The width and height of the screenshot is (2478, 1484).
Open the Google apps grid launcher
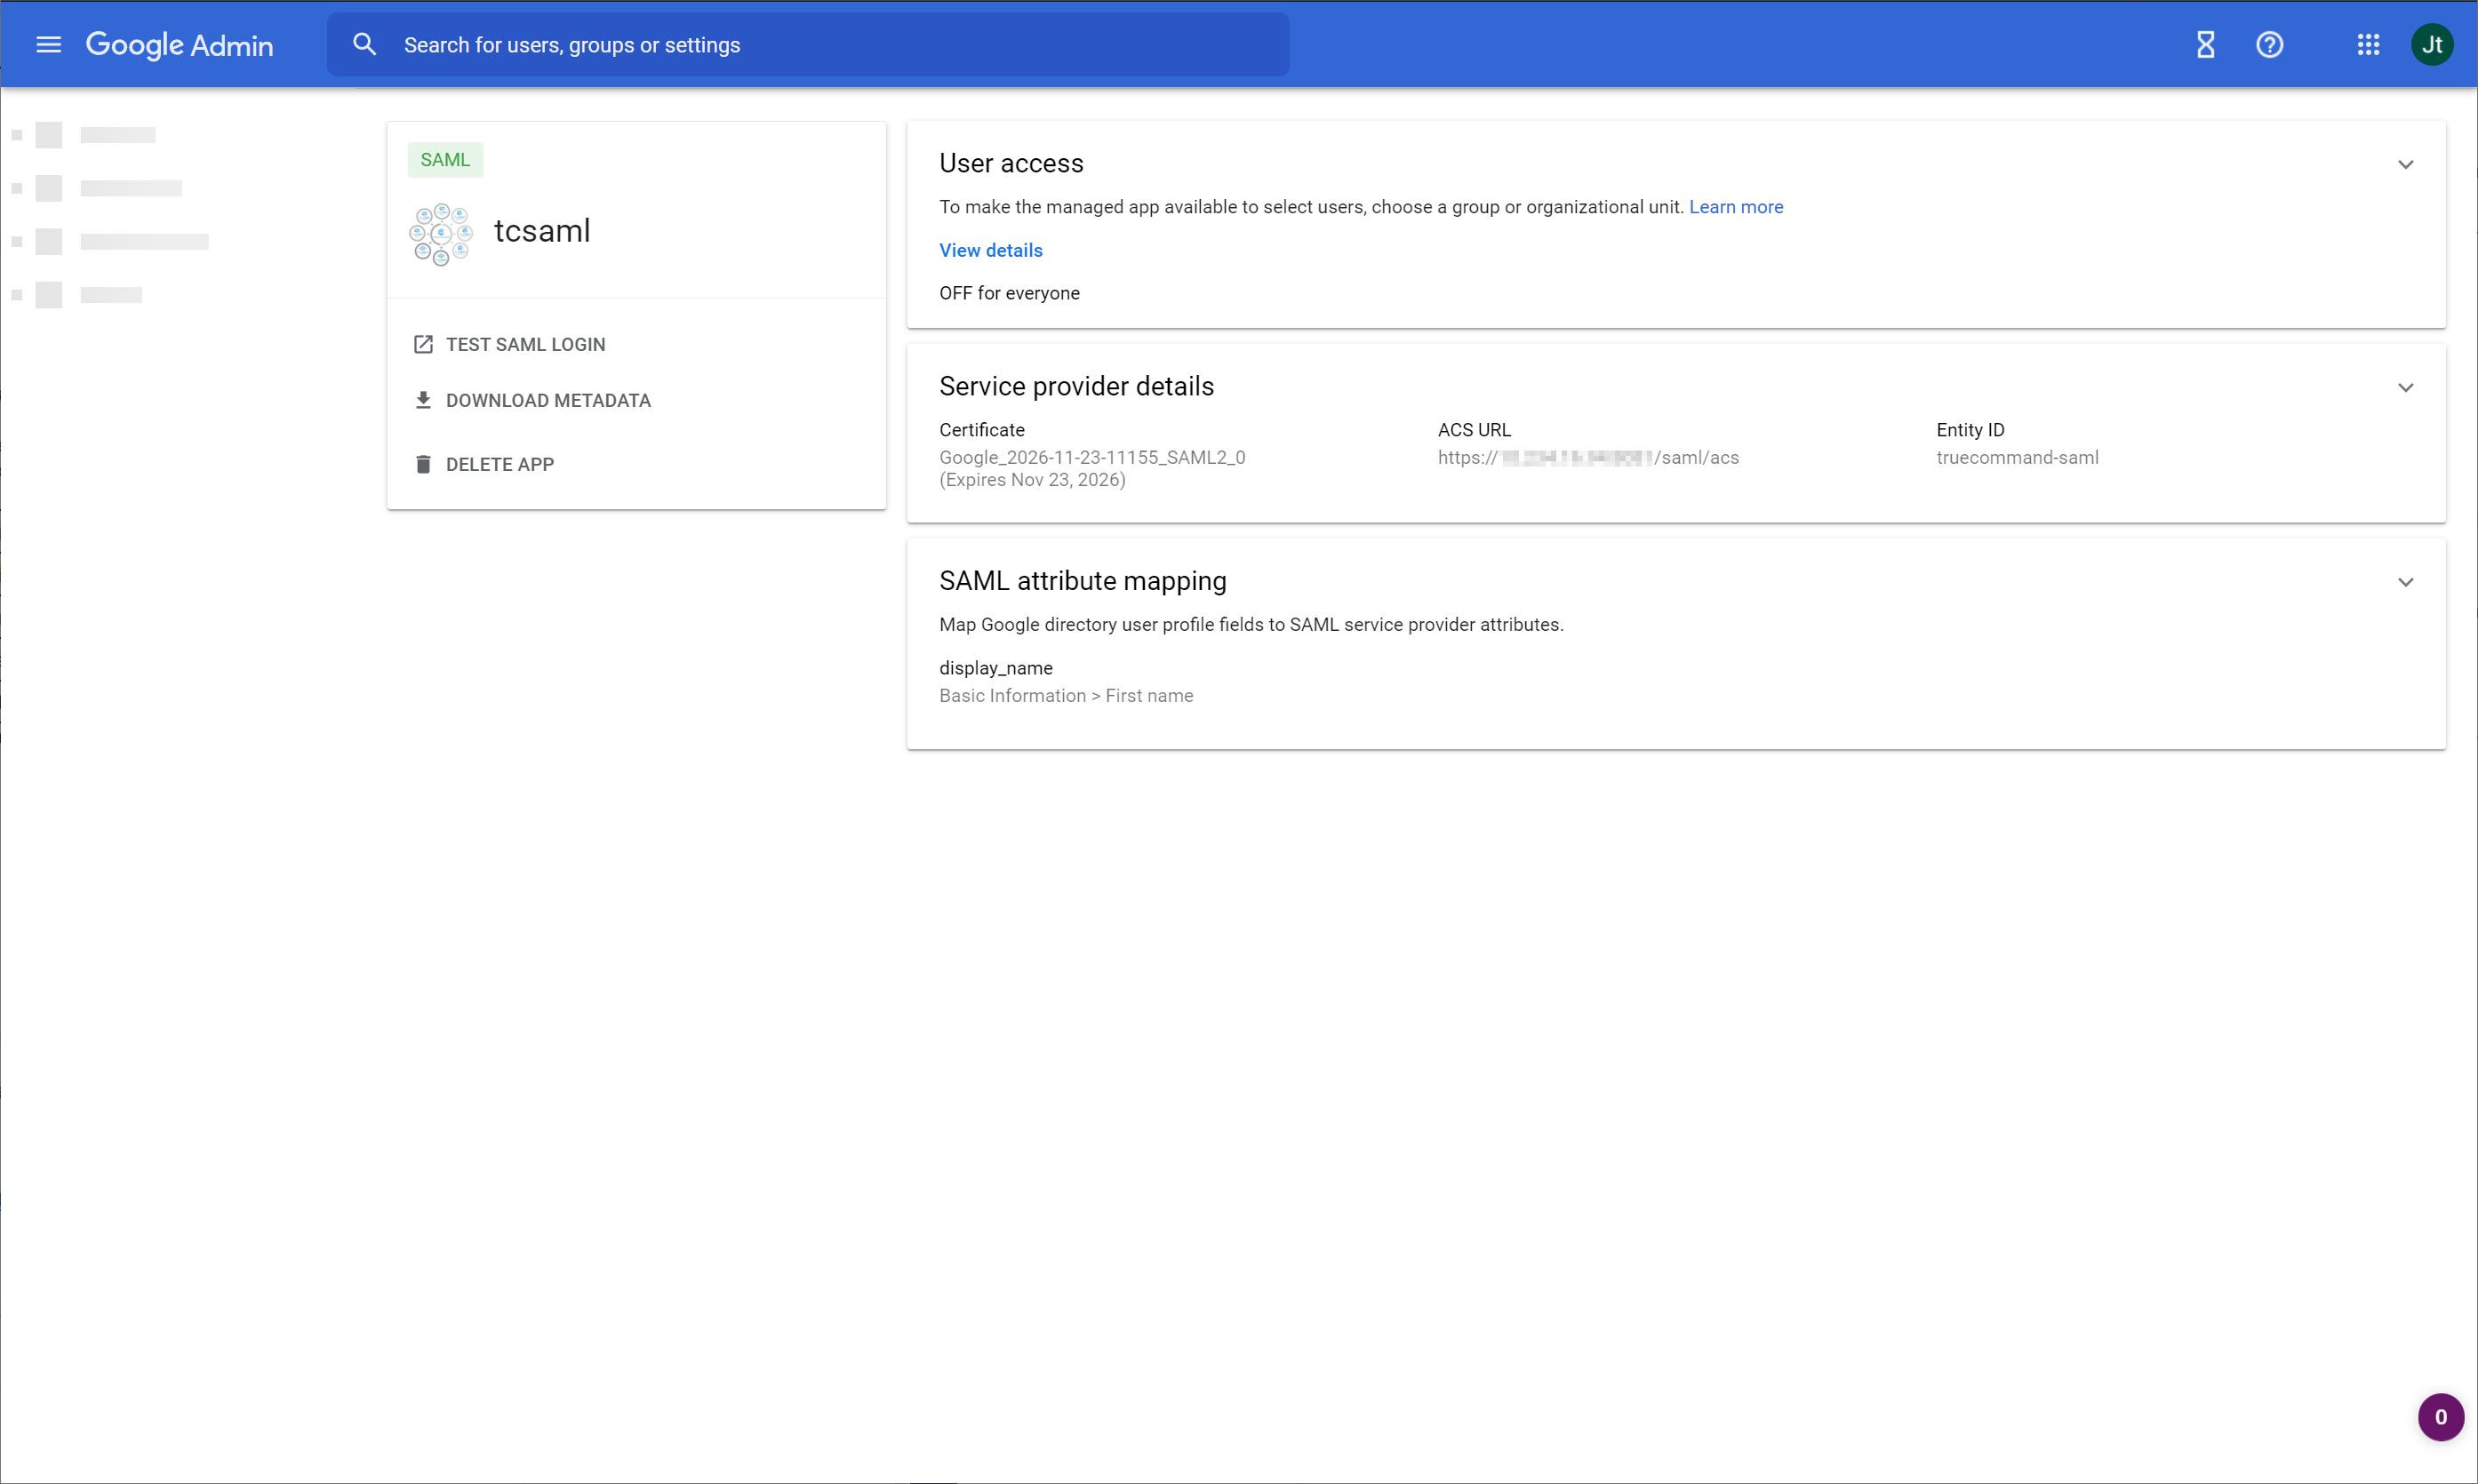pyautogui.click(x=2368, y=44)
